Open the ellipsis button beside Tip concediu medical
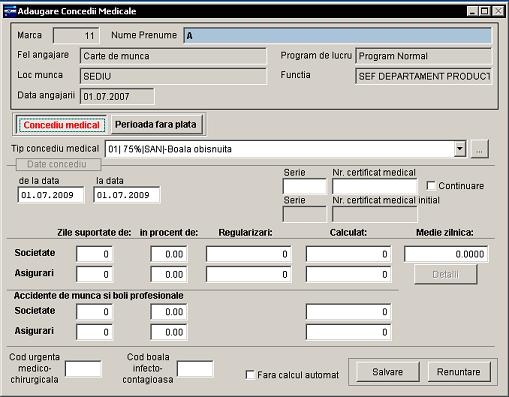This screenshot has width=509, height=397. (480, 149)
